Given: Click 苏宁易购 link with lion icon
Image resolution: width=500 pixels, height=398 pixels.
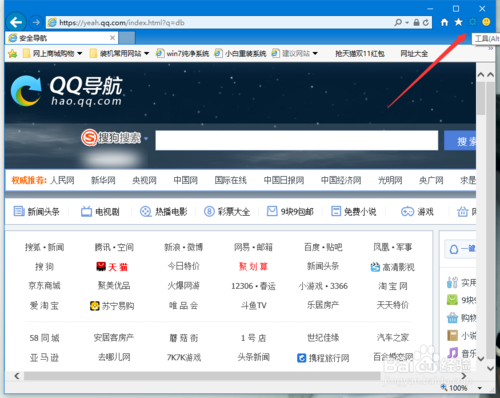Looking at the screenshot, I should (x=112, y=306).
